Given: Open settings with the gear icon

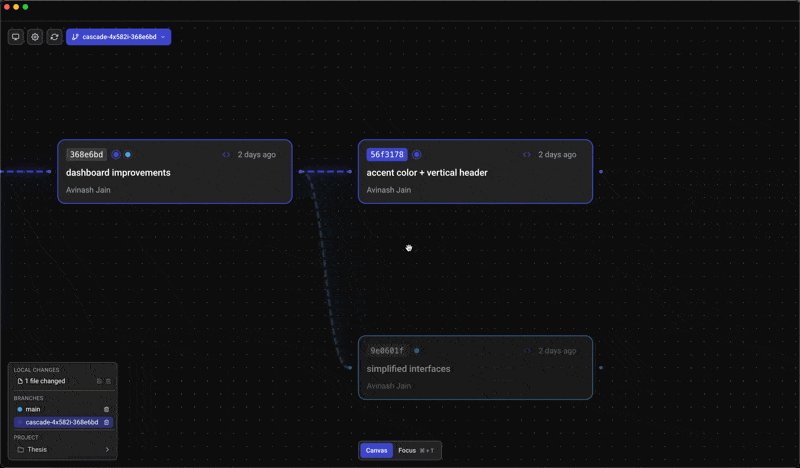Looking at the screenshot, I should pos(35,37).
